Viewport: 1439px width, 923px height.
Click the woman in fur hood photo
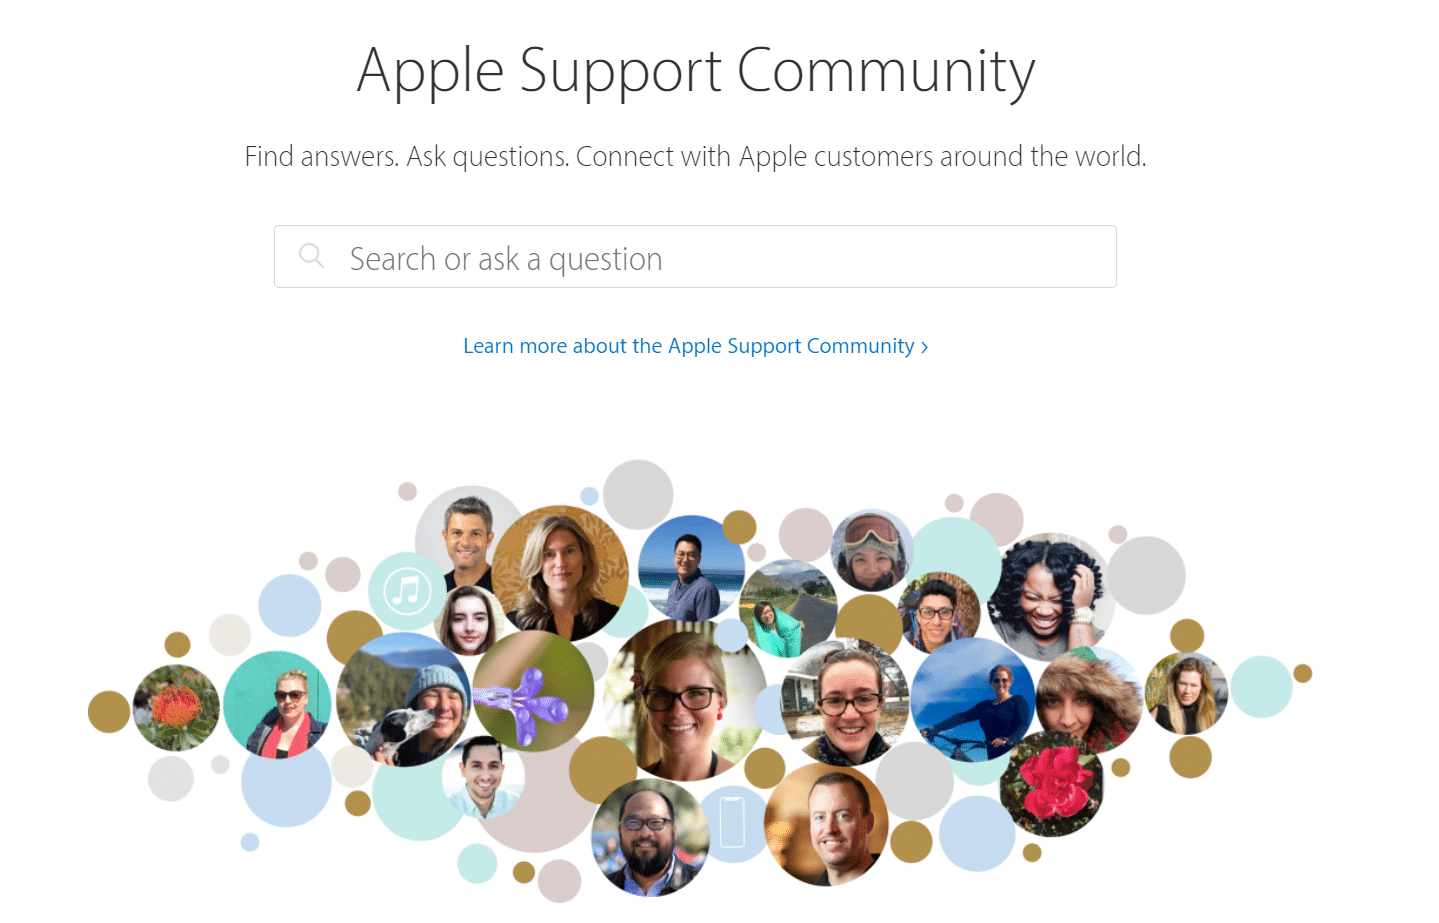1089,700
